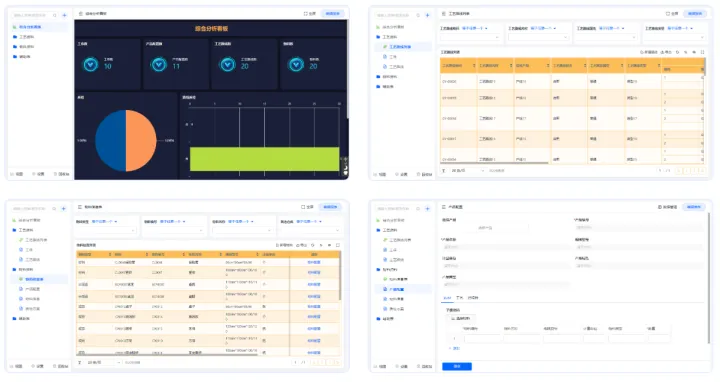
Task: Click the small add link under the form table
Action: (455, 348)
